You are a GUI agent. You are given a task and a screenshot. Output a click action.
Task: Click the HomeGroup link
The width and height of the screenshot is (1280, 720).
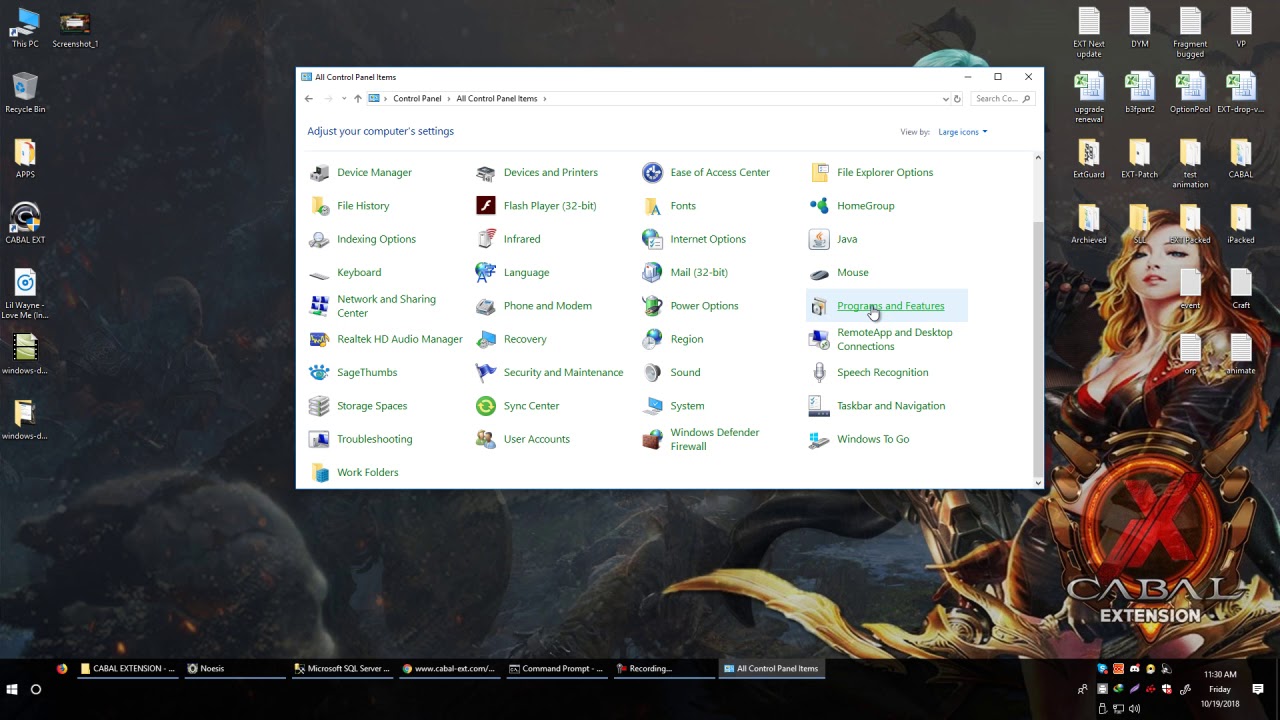[866, 206]
